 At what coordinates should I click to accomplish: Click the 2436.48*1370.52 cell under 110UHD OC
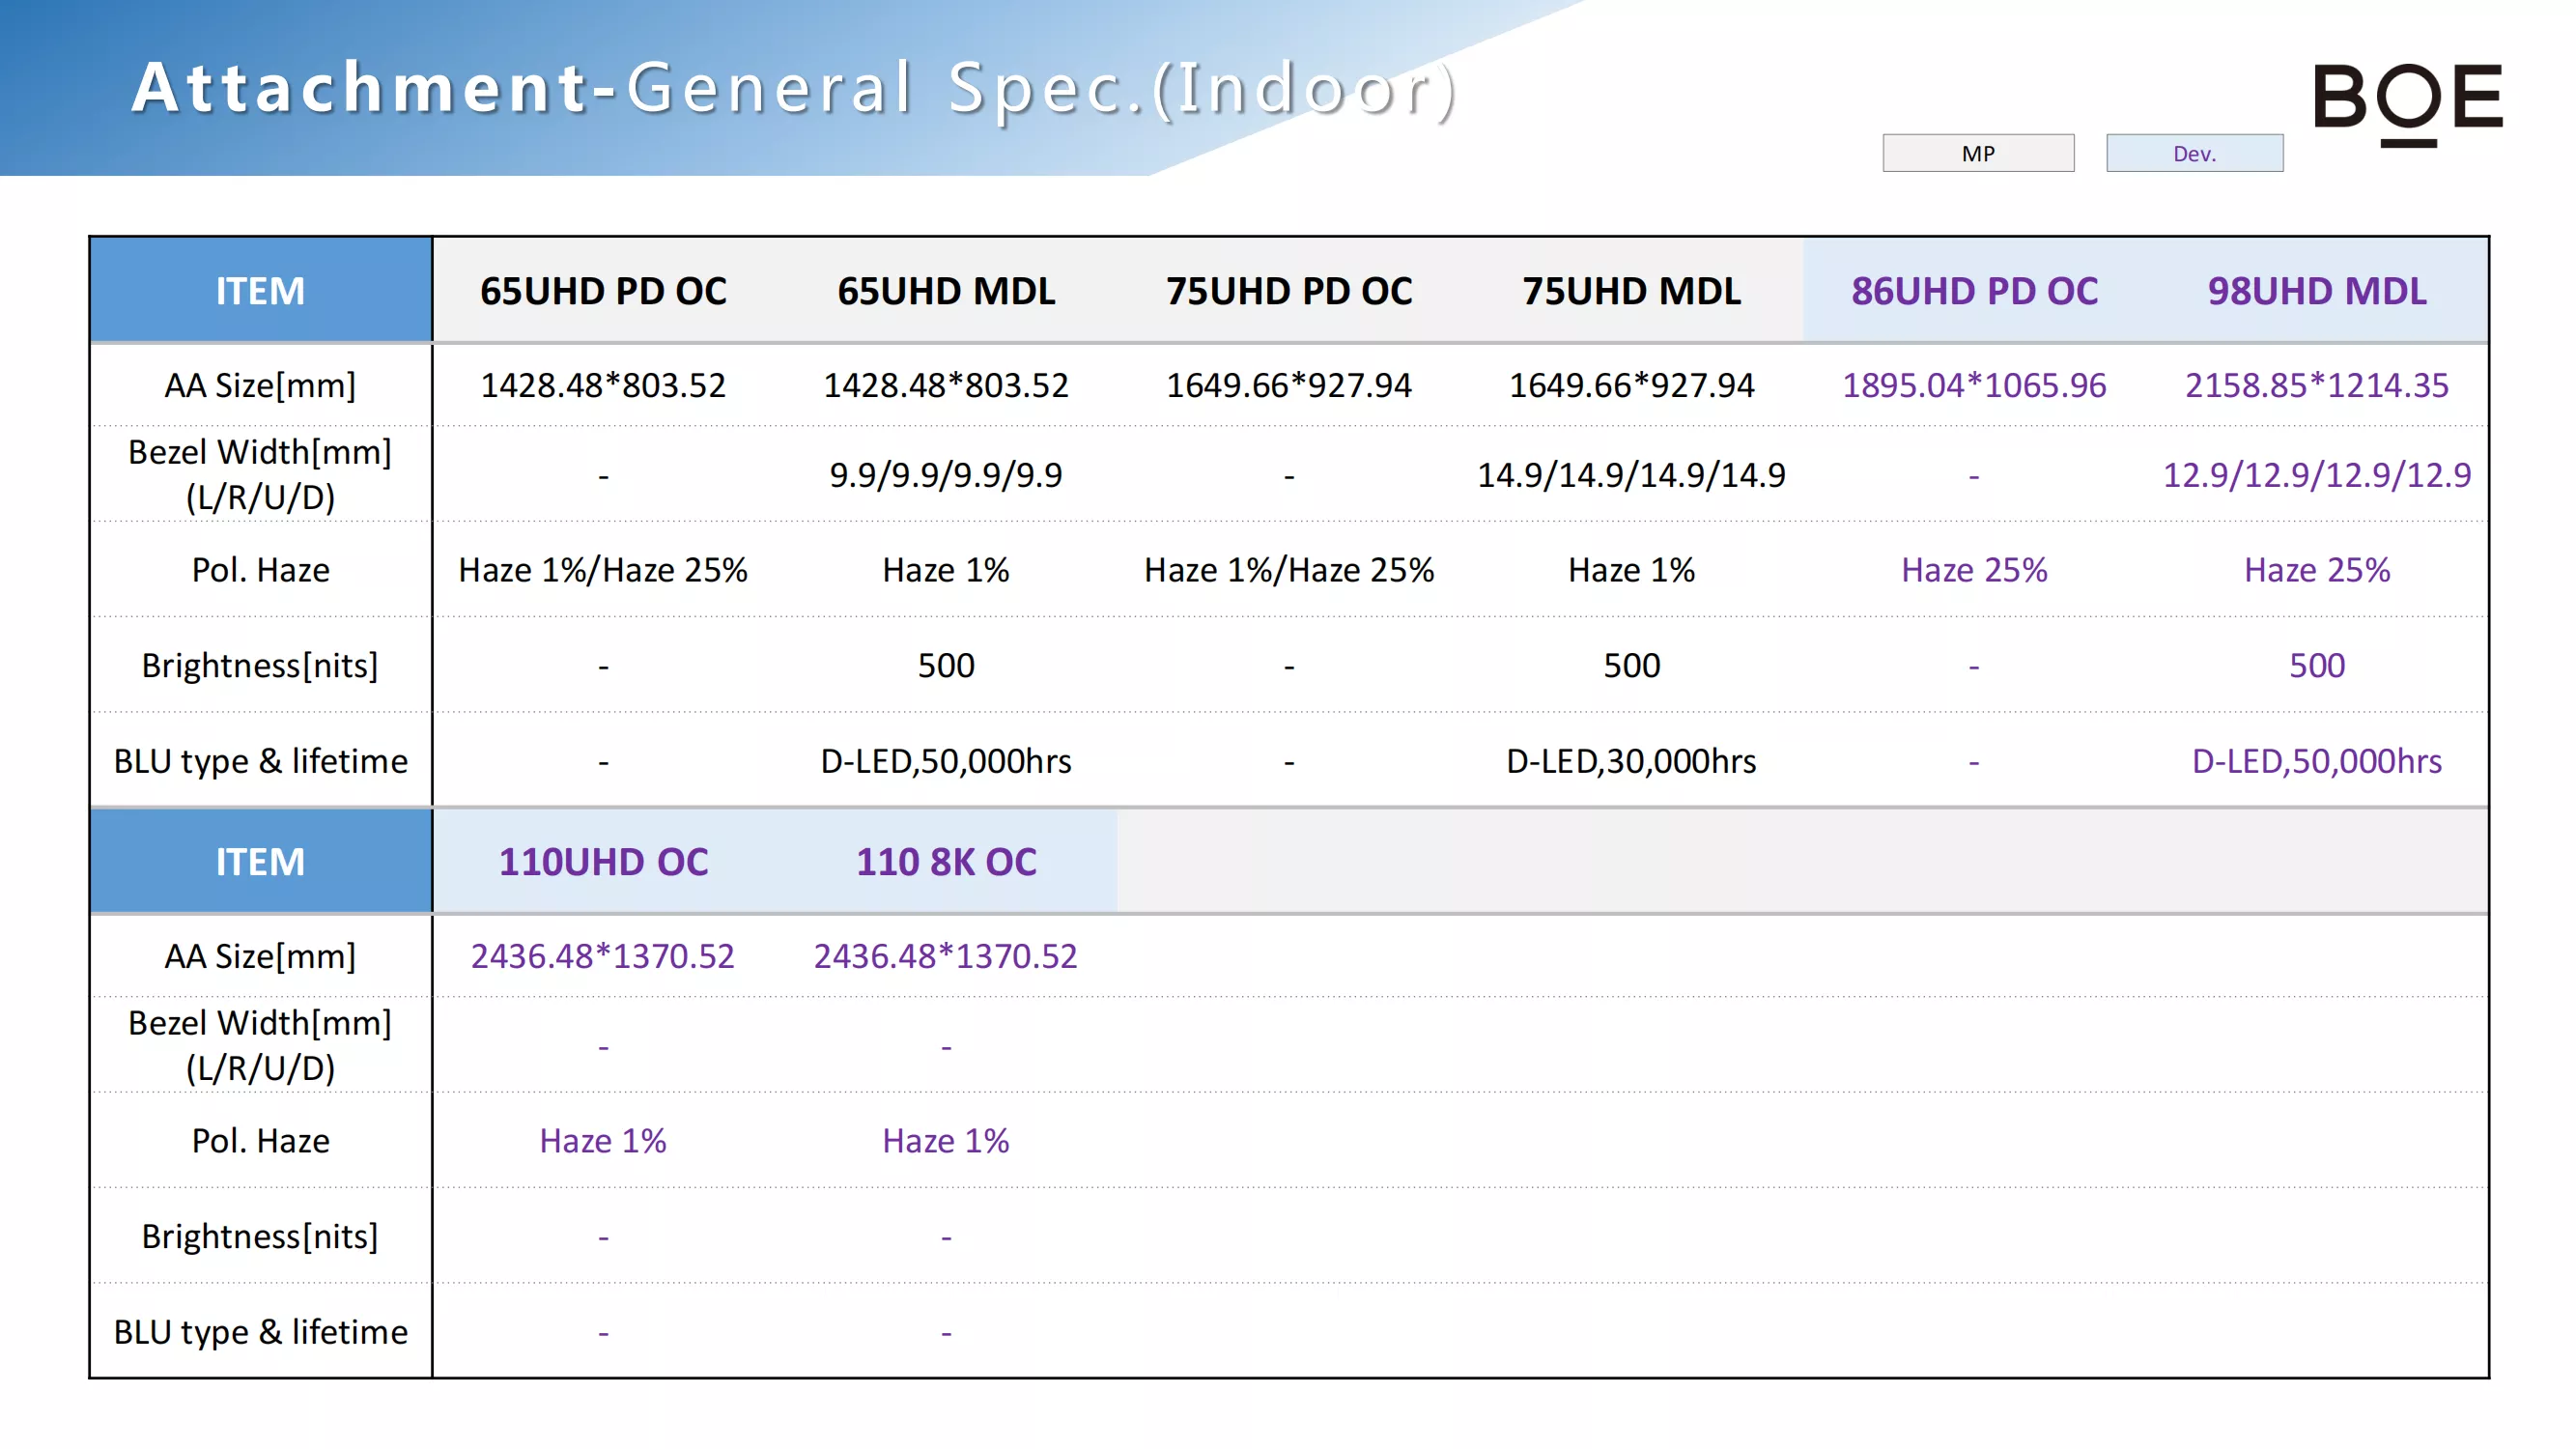point(603,956)
